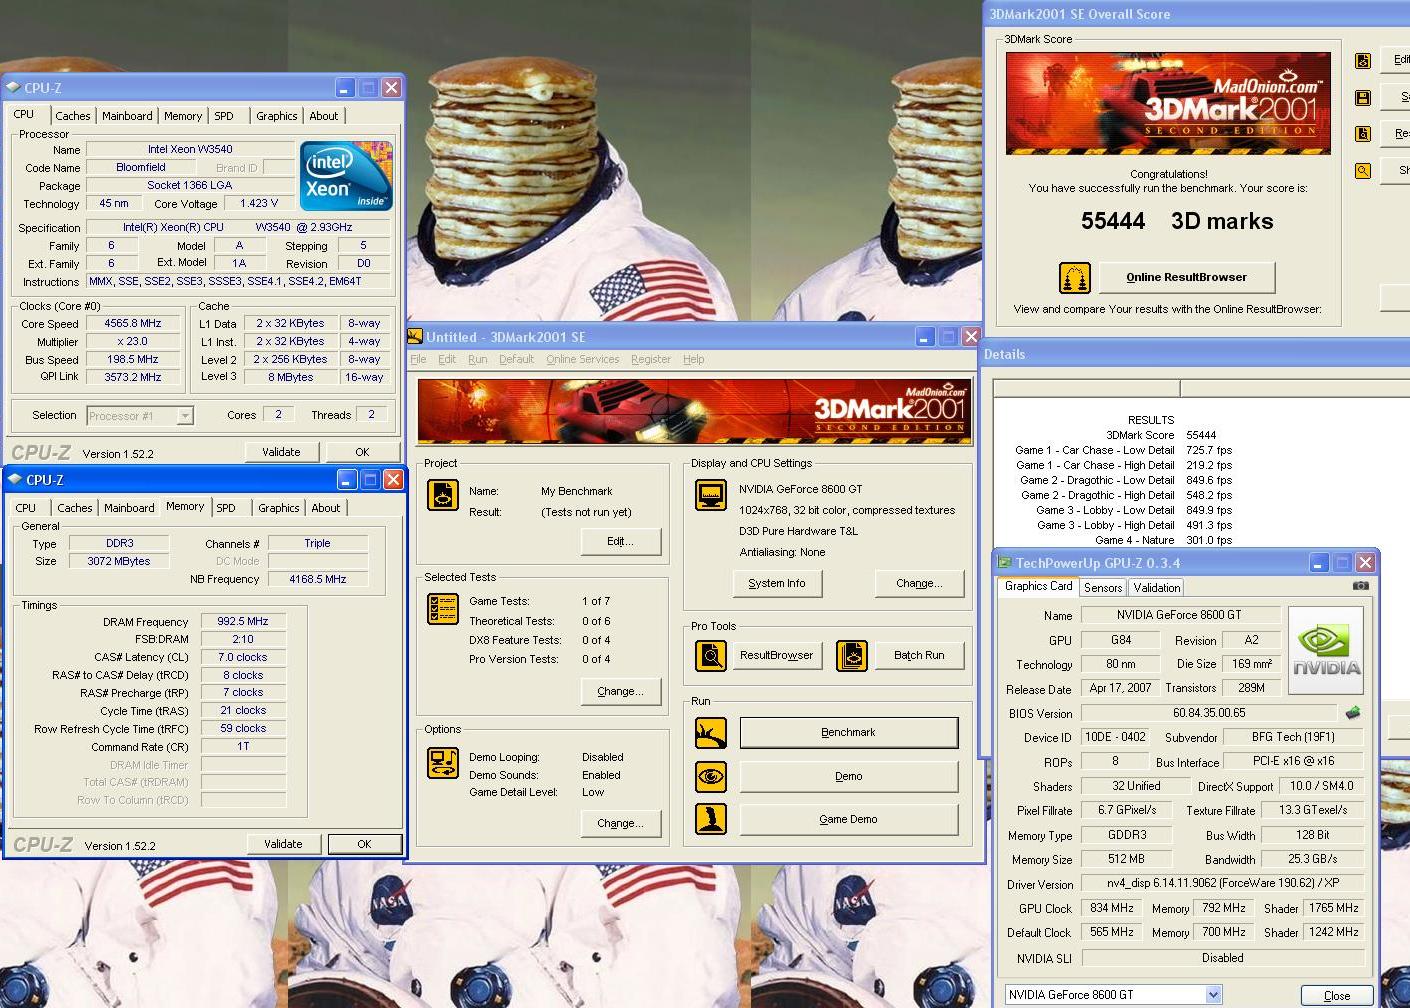
Task: Click the Validate button in the top CPU-Z
Action: [x=281, y=452]
